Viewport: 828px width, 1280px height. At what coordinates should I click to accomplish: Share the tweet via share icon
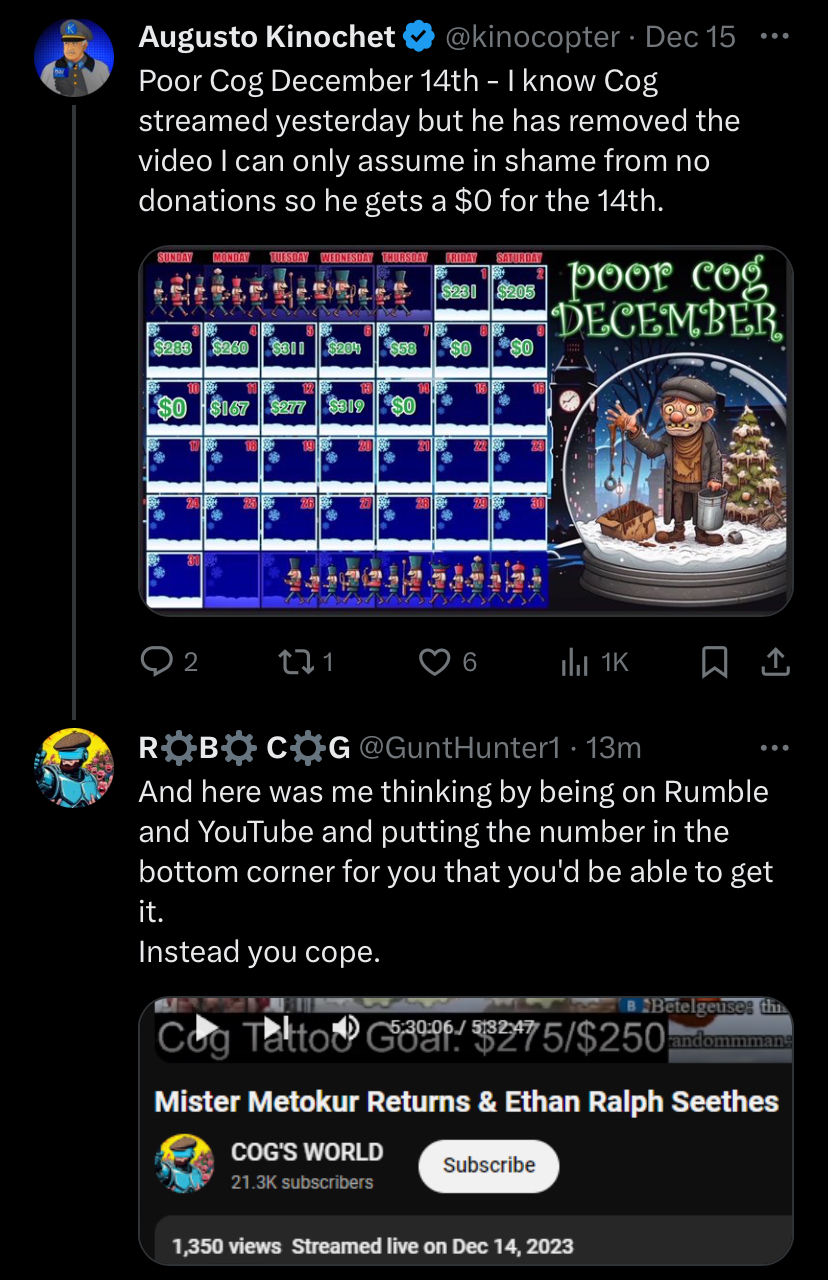click(777, 662)
